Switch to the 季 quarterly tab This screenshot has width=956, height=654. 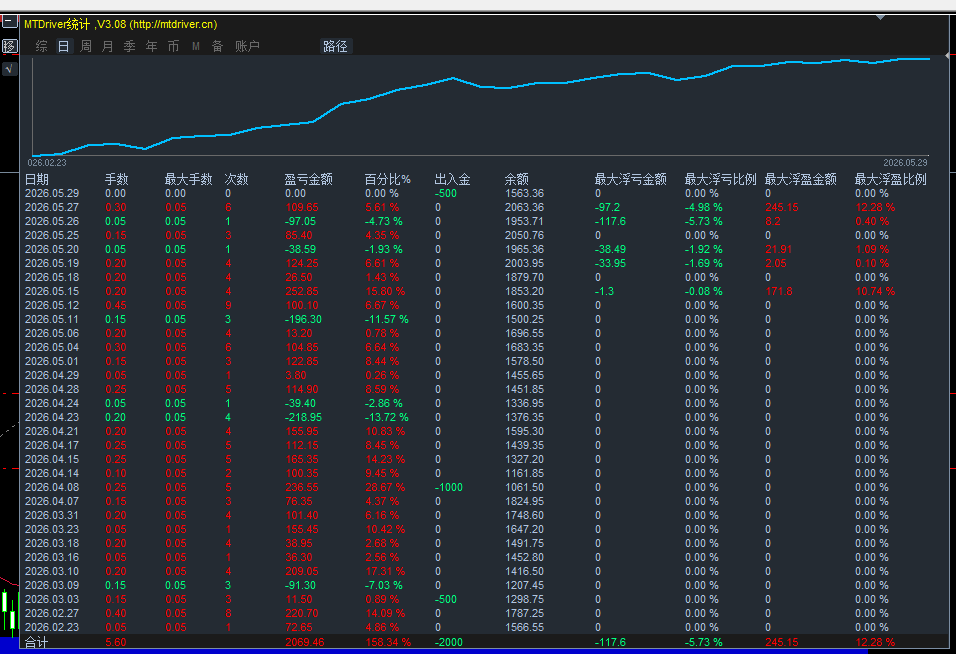[129, 46]
